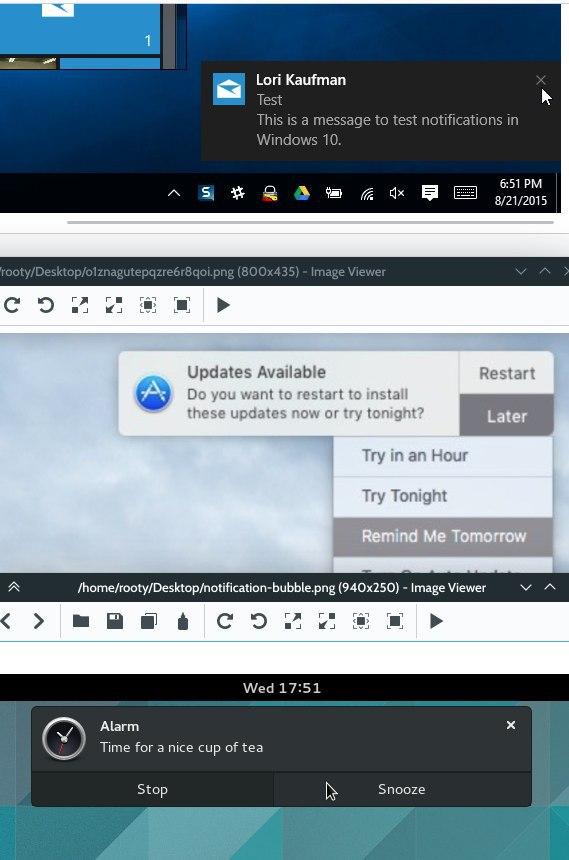Click normal-size (dashed square) icon in o1znagutepqzre6r8qoi.png viewer
The width and height of the screenshot is (569, 860).
point(148,305)
